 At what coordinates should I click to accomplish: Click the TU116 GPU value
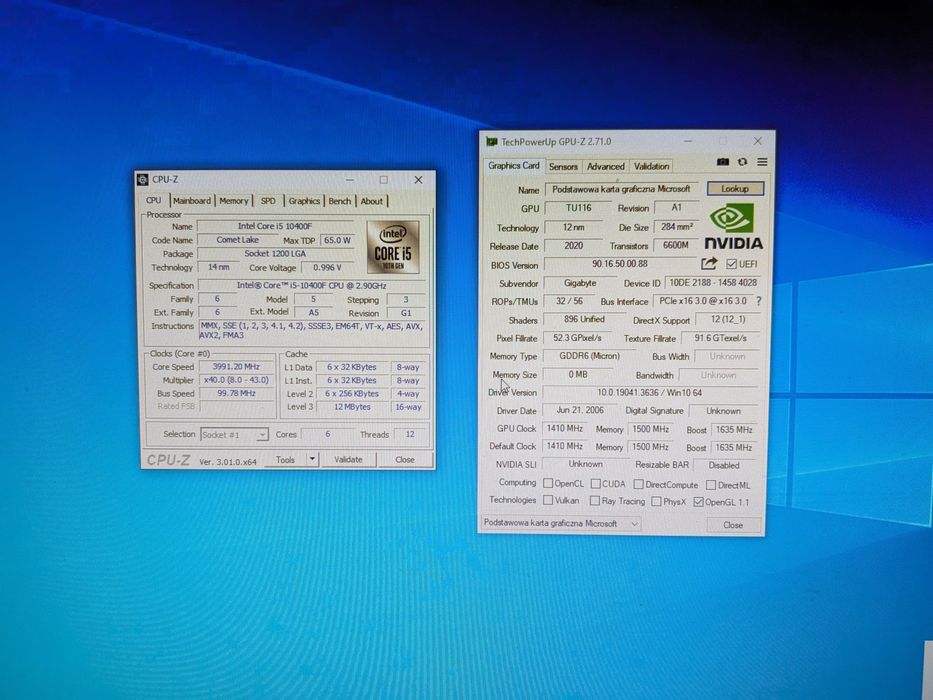579,208
